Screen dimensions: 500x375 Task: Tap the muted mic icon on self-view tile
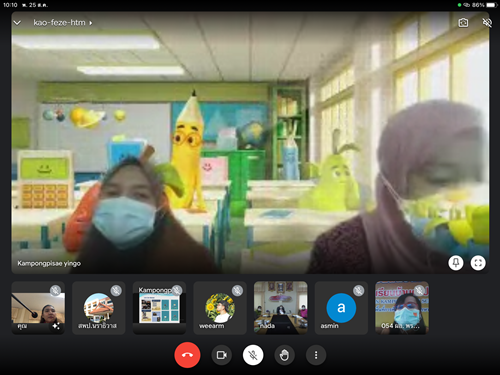pos(55,291)
